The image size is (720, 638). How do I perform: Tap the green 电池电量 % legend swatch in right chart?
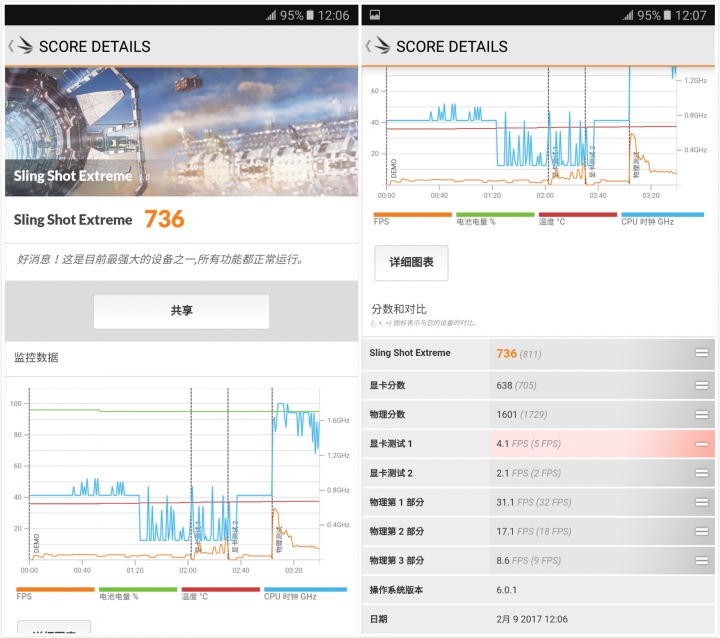pos(495,215)
